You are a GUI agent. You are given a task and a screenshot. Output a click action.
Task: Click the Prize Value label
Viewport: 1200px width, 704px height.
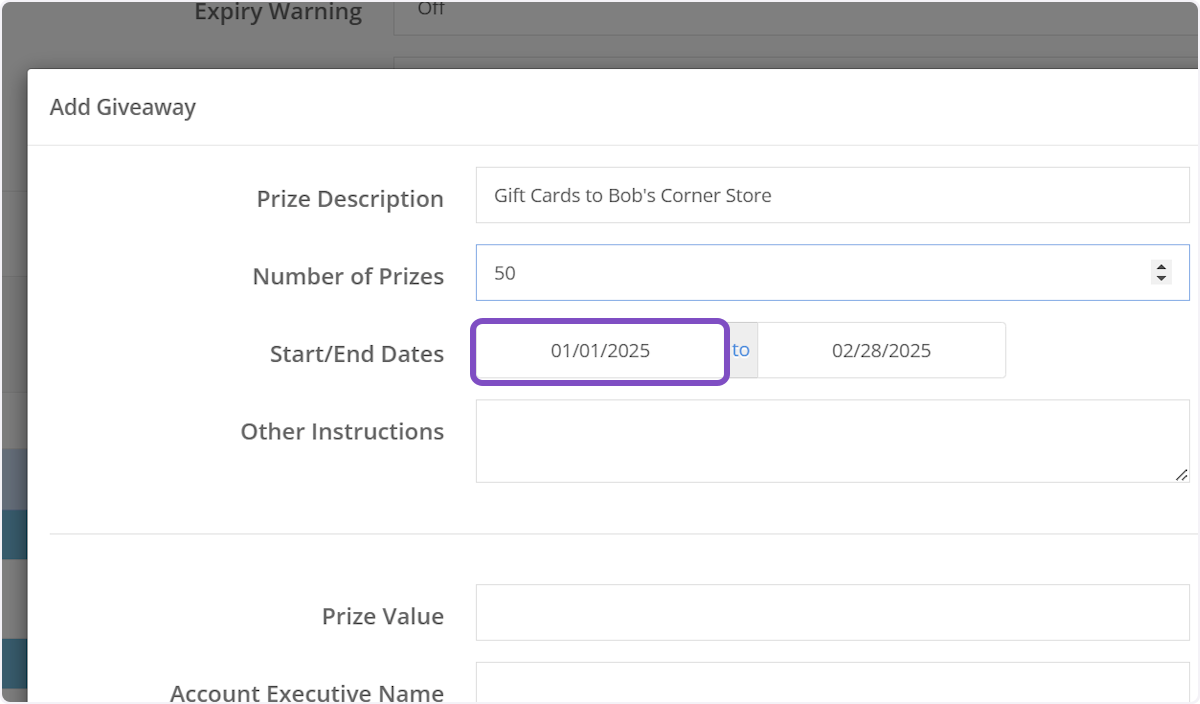coord(383,617)
